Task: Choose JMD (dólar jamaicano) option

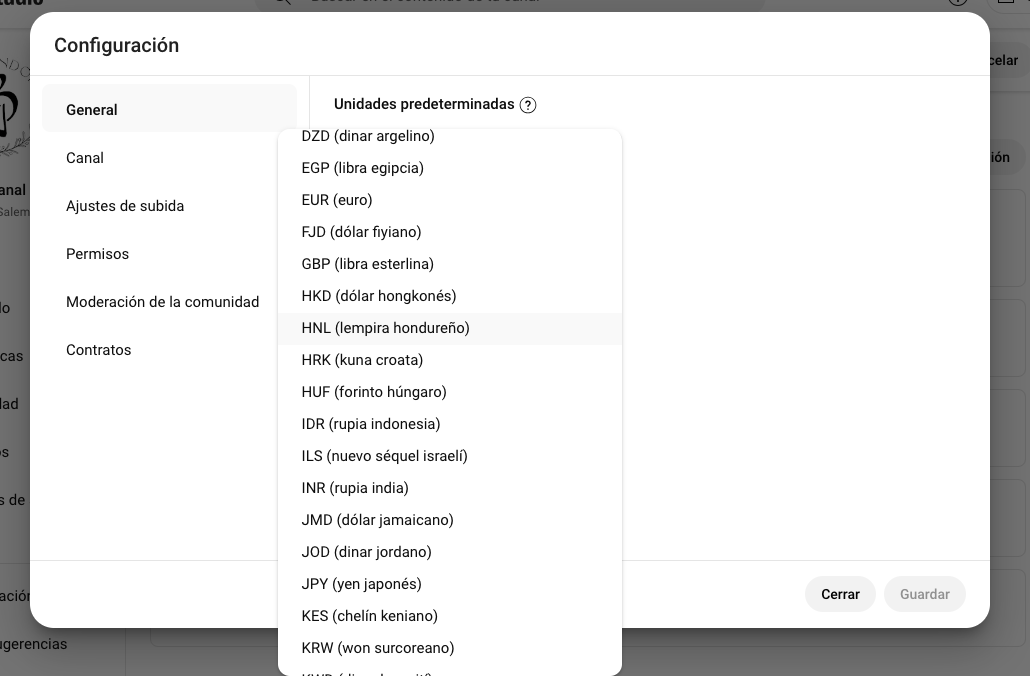Action: (x=377, y=520)
